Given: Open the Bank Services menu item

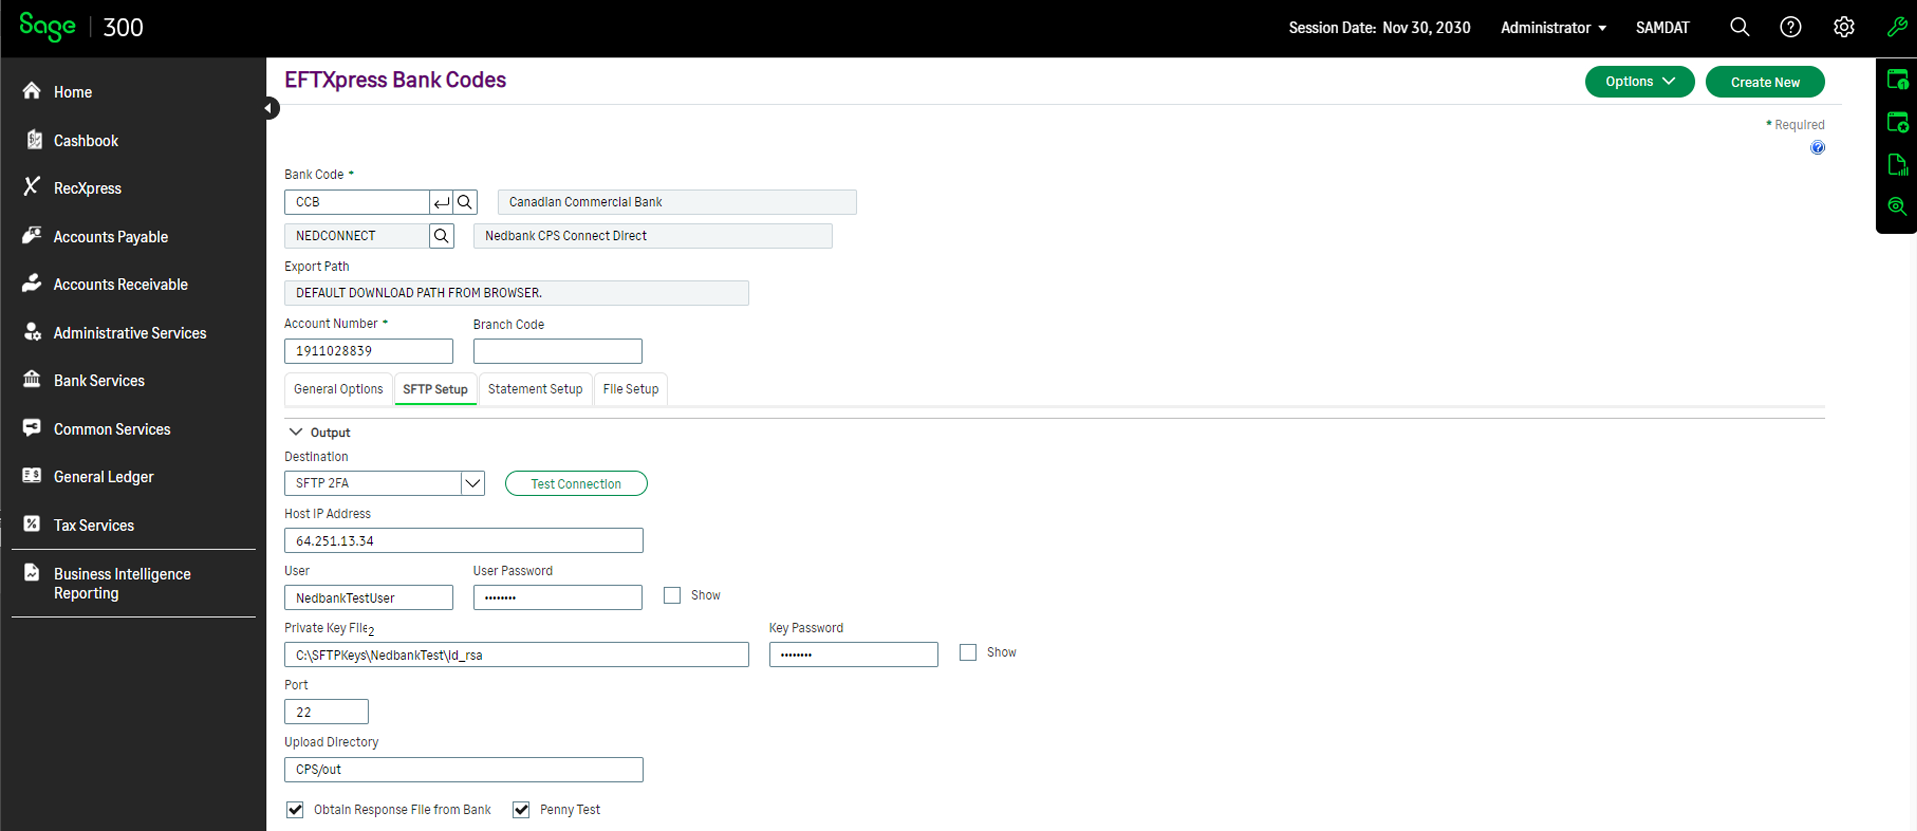Looking at the screenshot, I should [99, 381].
